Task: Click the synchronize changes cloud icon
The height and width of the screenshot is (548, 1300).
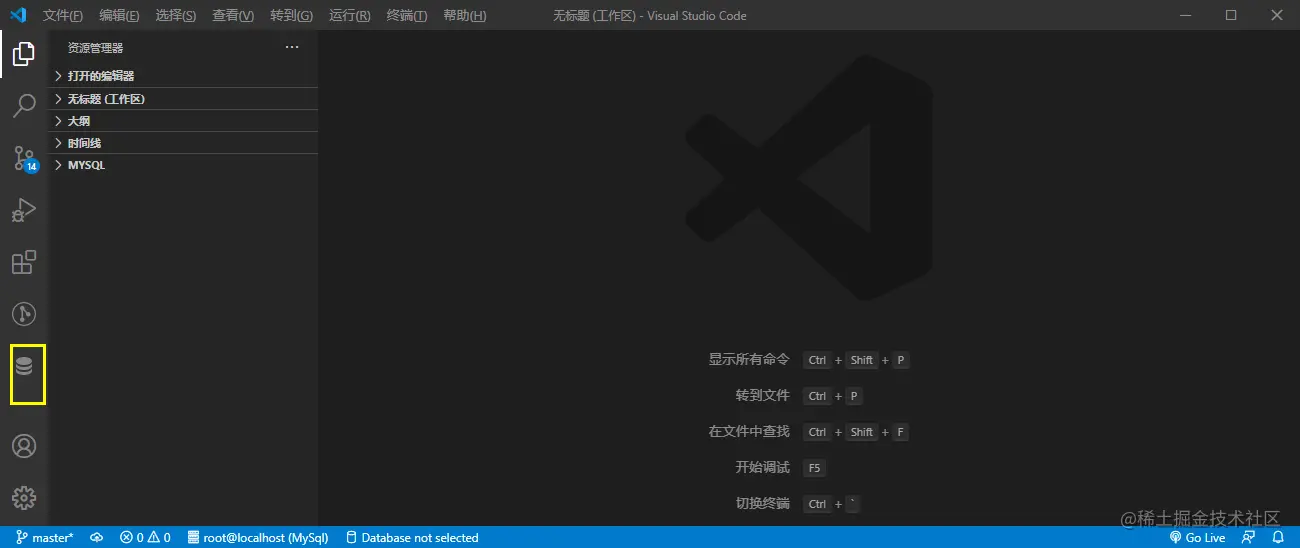Action: tap(97, 537)
